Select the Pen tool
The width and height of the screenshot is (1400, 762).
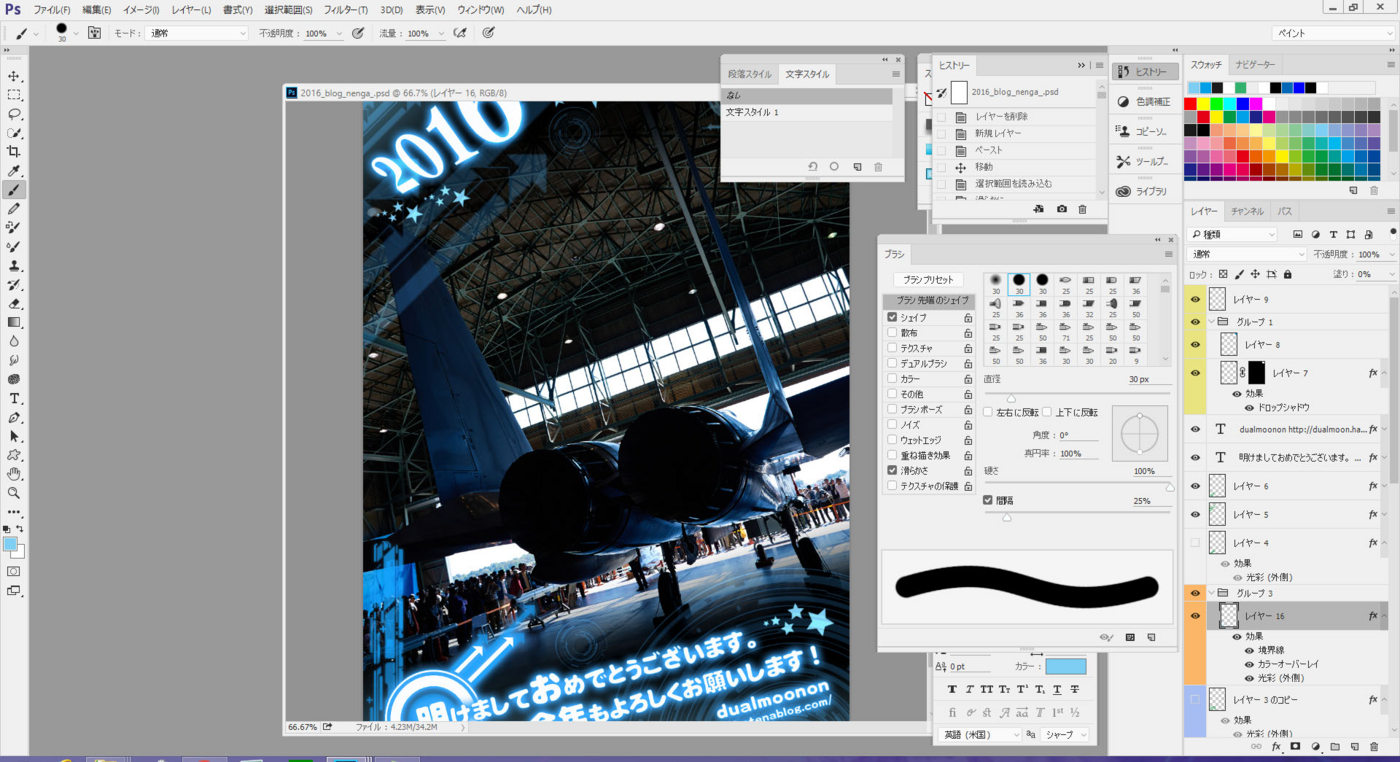click(x=14, y=418)
